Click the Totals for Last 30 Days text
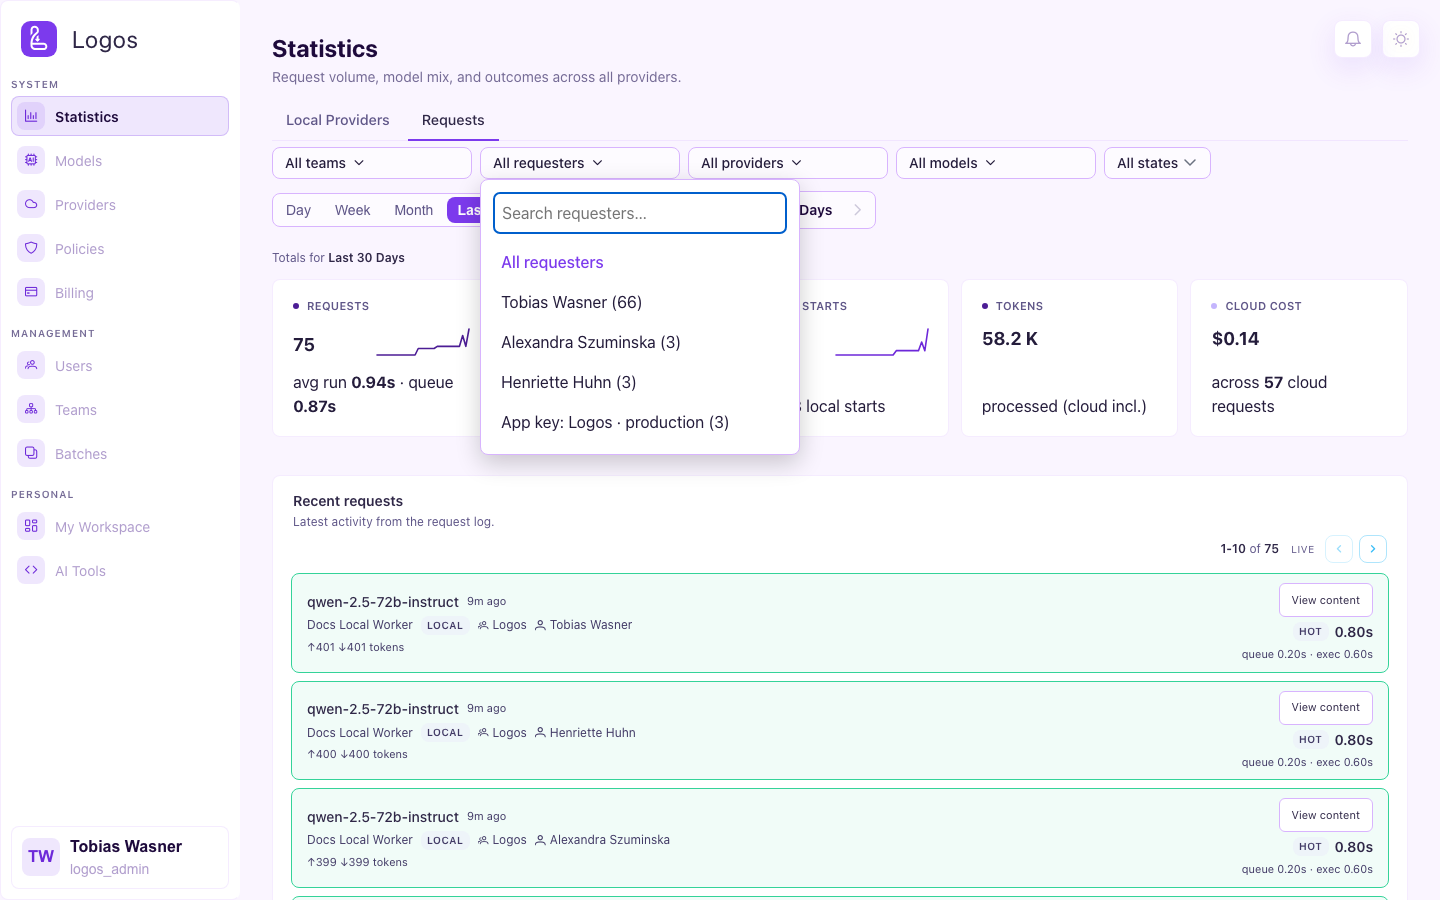Image resolution: width=1440 pixels, height=900 pixels. (x=338, y=258)
